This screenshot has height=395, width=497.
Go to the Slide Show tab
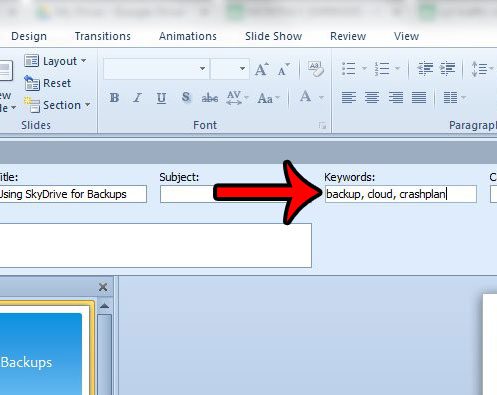click(273, 36)
